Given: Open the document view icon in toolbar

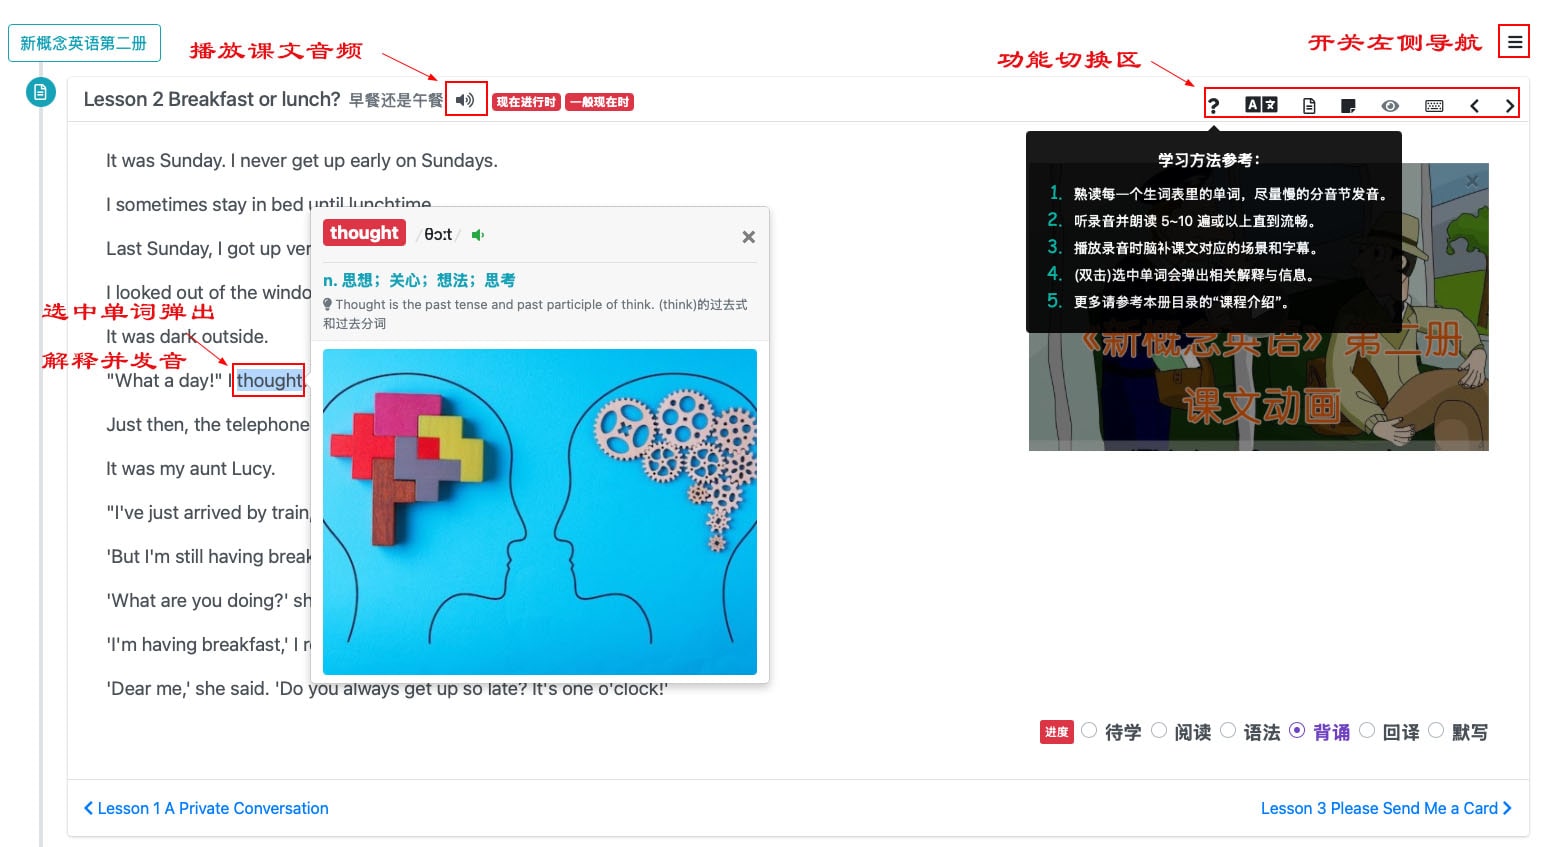Looking at the screenshot, I should tap(1309, 105).
